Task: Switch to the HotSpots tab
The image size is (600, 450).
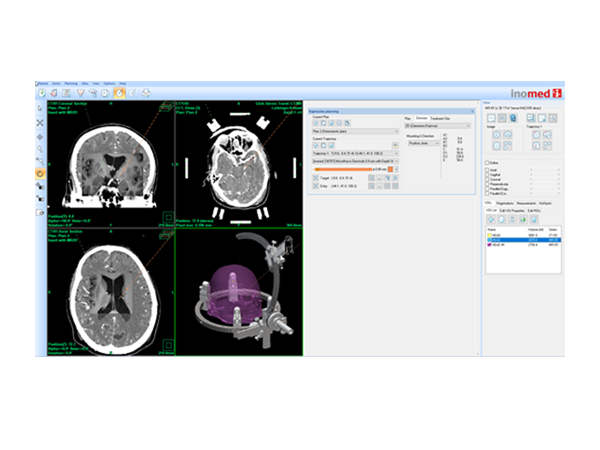Action: pos(545,203)
